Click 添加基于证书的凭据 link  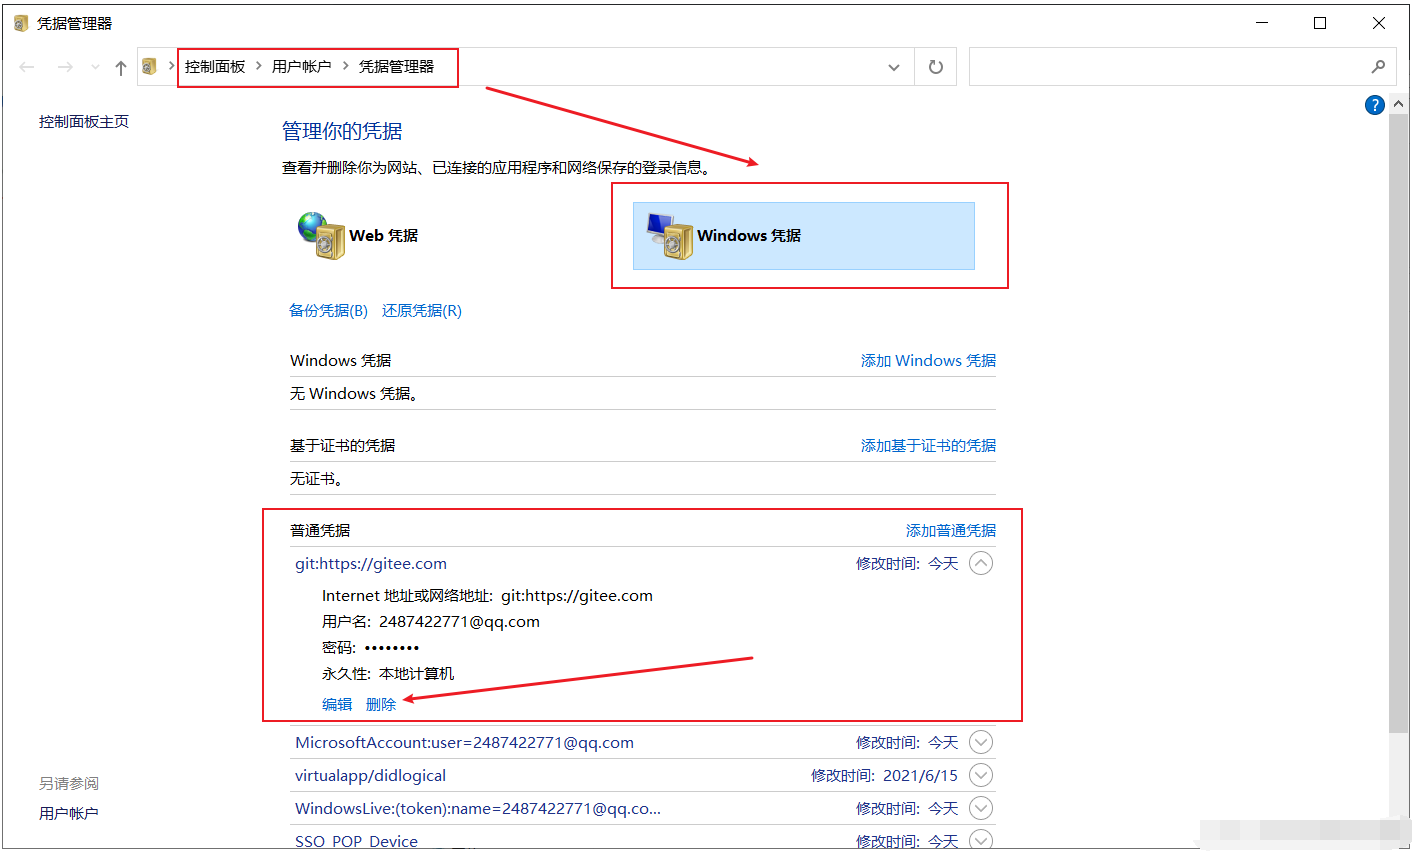pyautogui.click(x=928, y=446)
